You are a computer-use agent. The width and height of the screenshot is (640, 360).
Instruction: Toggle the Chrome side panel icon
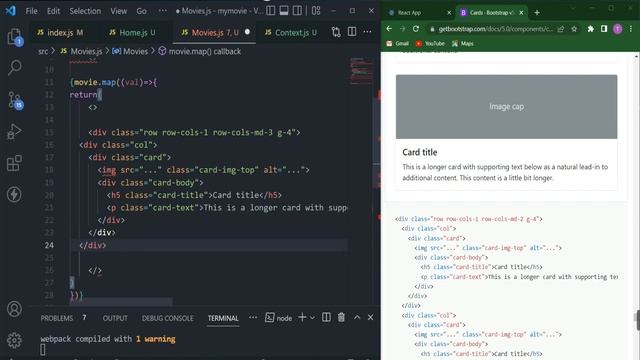(604, 29)
